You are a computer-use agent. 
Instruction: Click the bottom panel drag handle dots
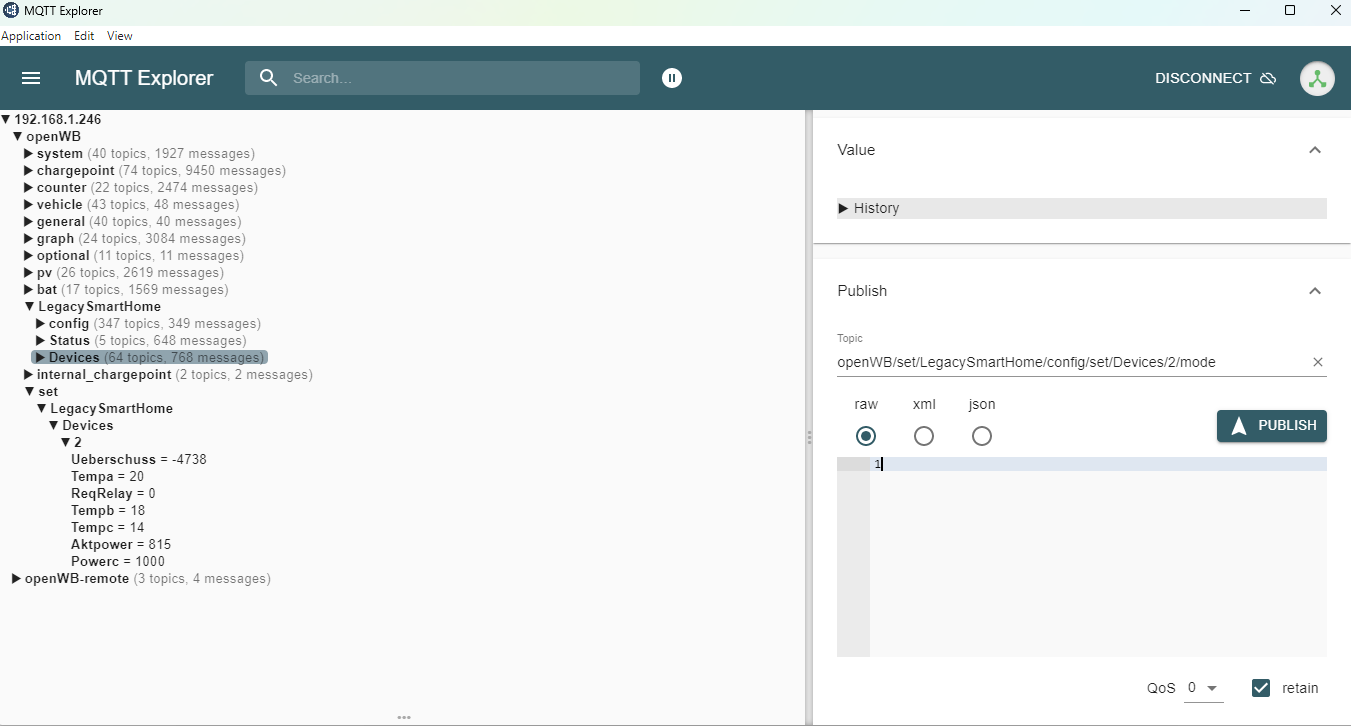pos(404,717)
